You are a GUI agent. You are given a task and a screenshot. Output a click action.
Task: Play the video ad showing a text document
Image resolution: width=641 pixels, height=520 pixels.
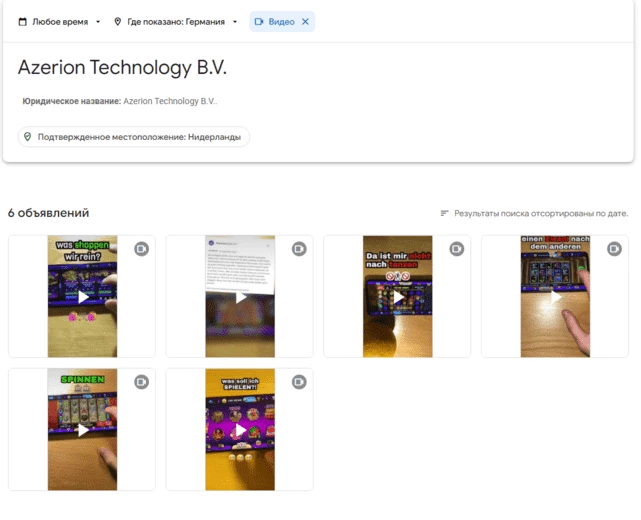pyautogui.click(x=240, y=297)
